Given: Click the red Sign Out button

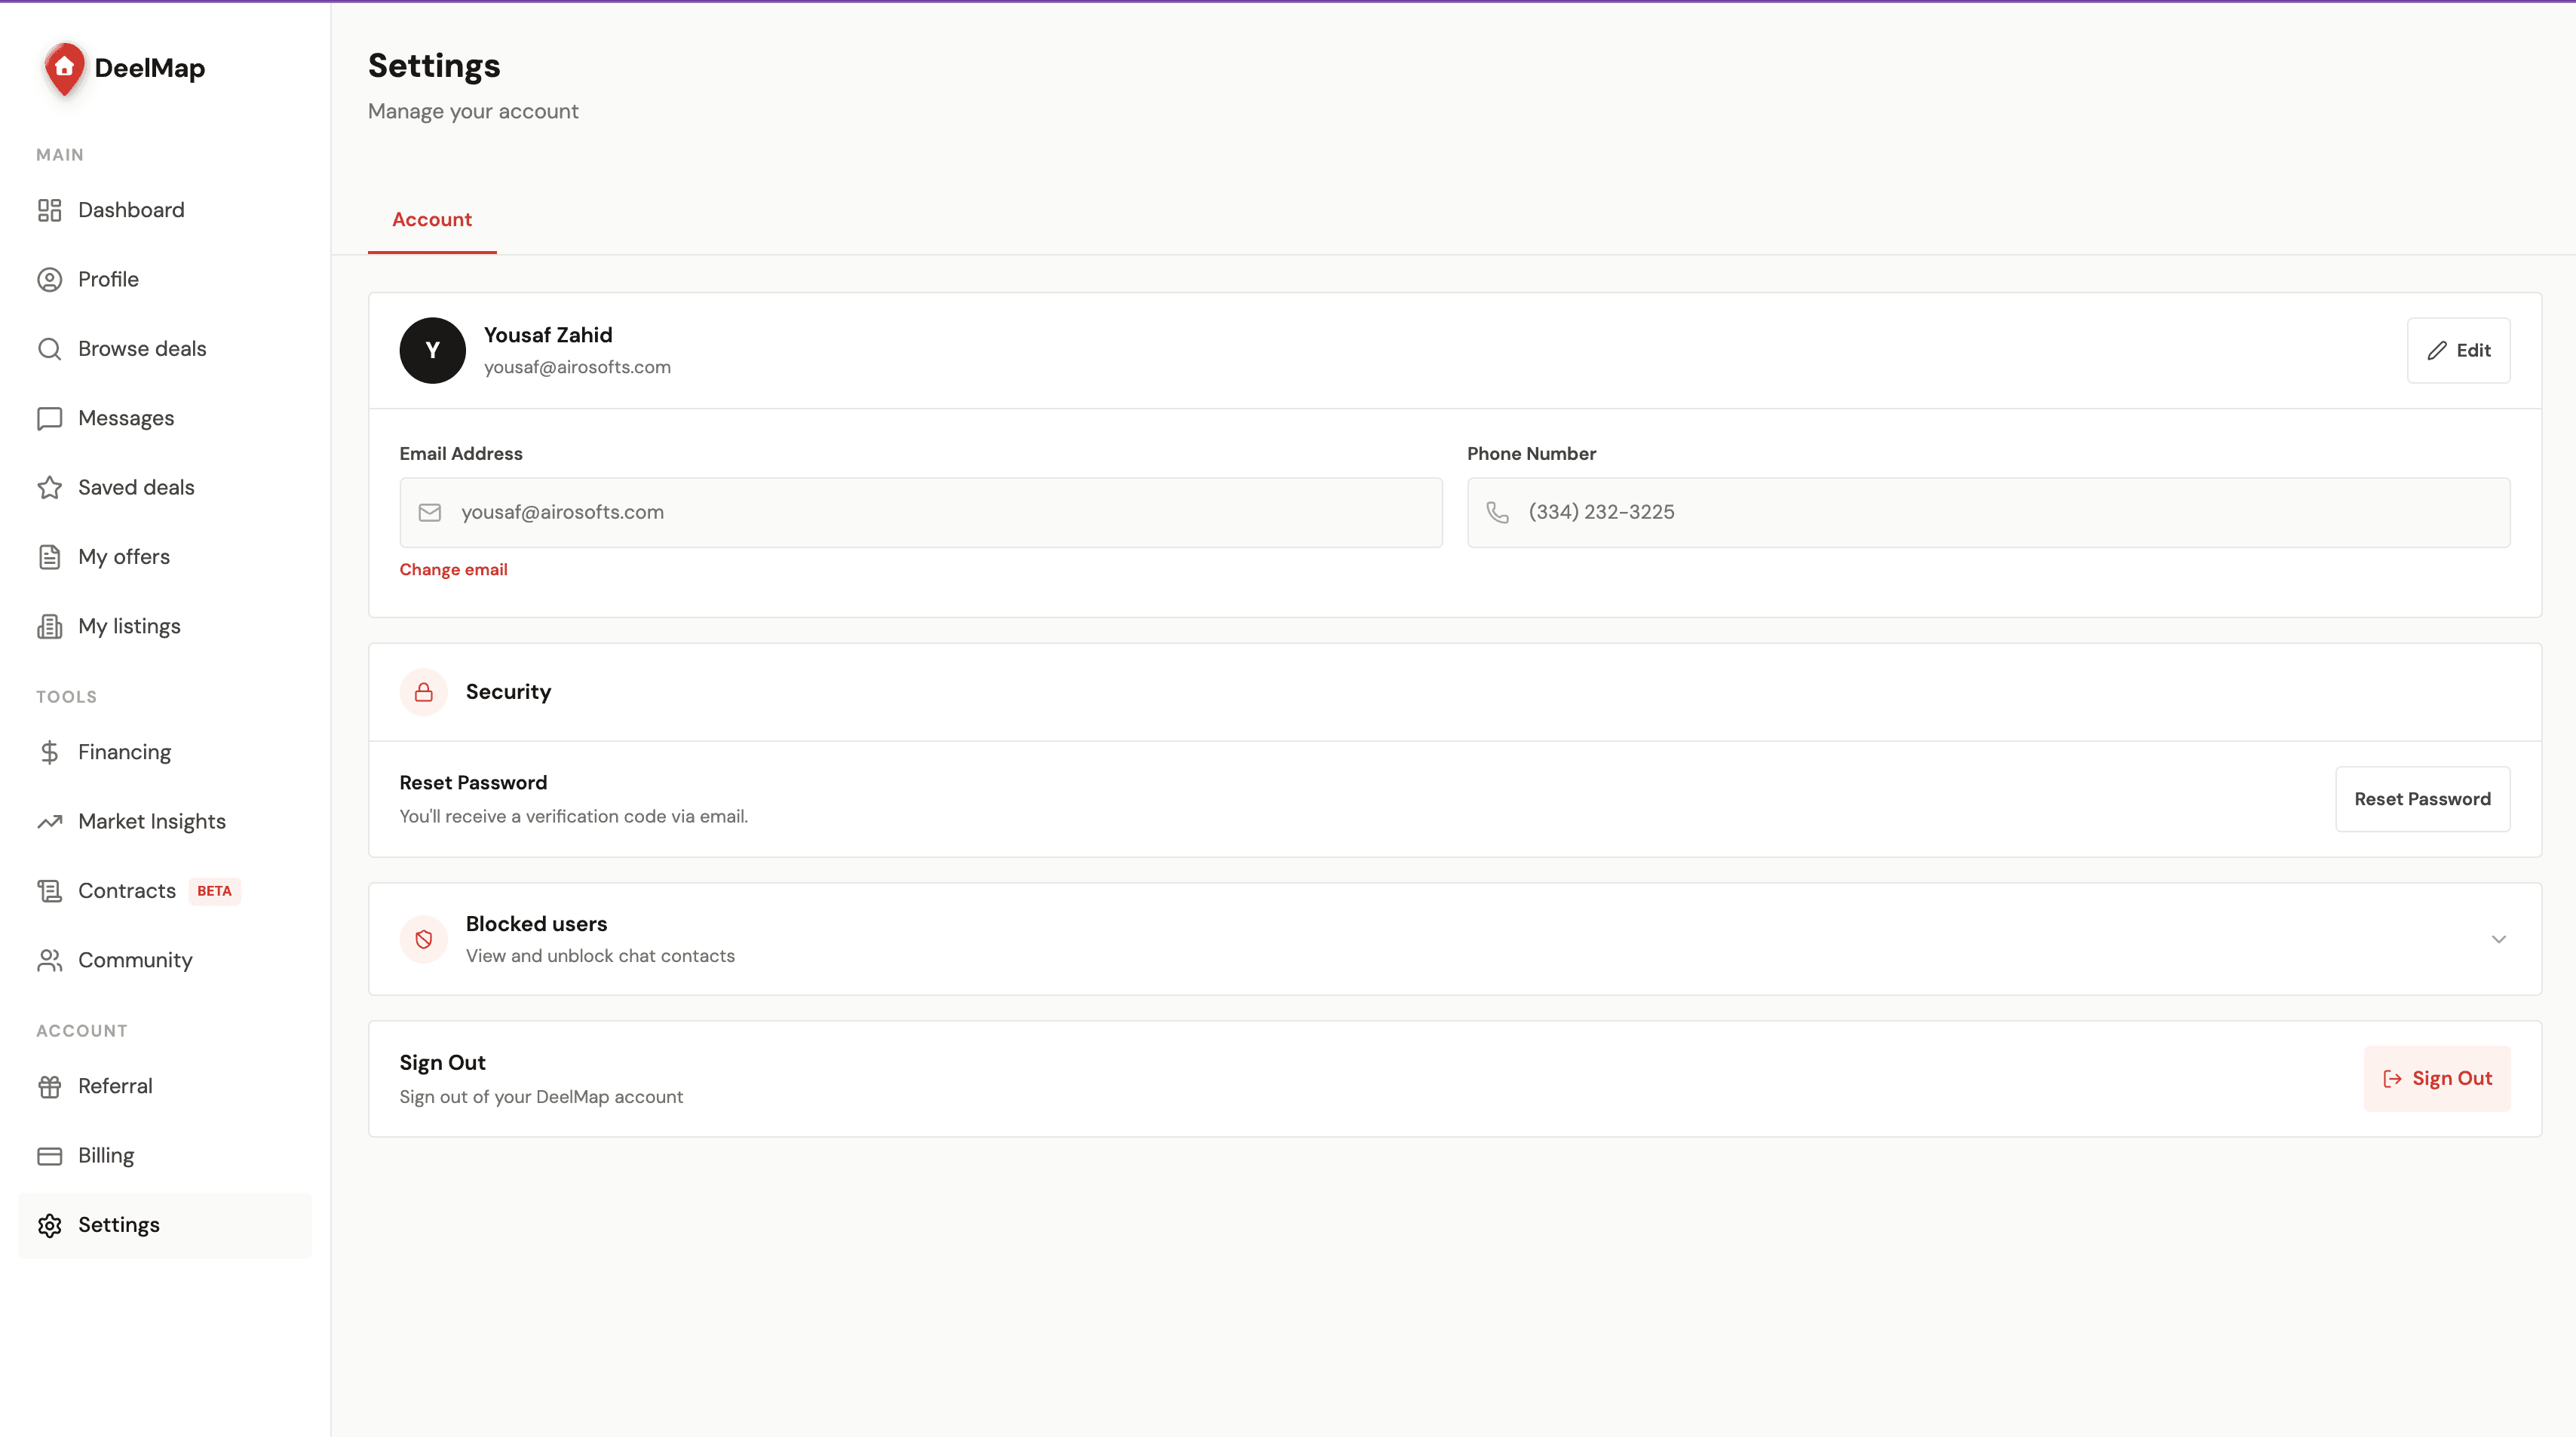Looking at the screenshot, I should tap(2437, 1078).
